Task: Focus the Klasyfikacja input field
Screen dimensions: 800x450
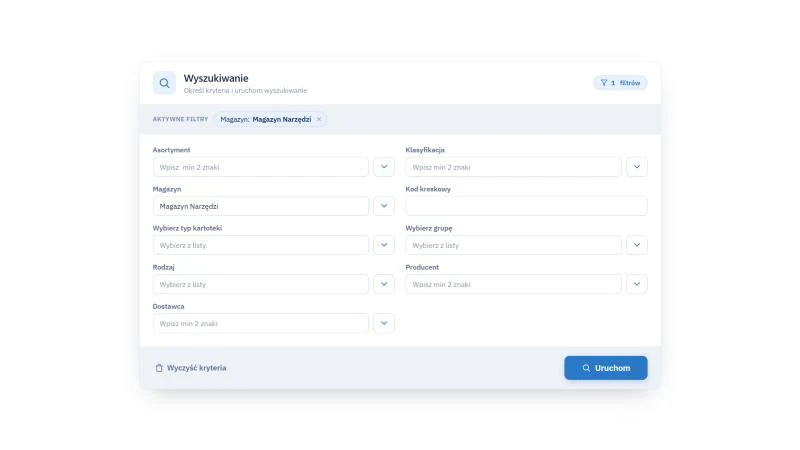Action: (x=513, y=167)
